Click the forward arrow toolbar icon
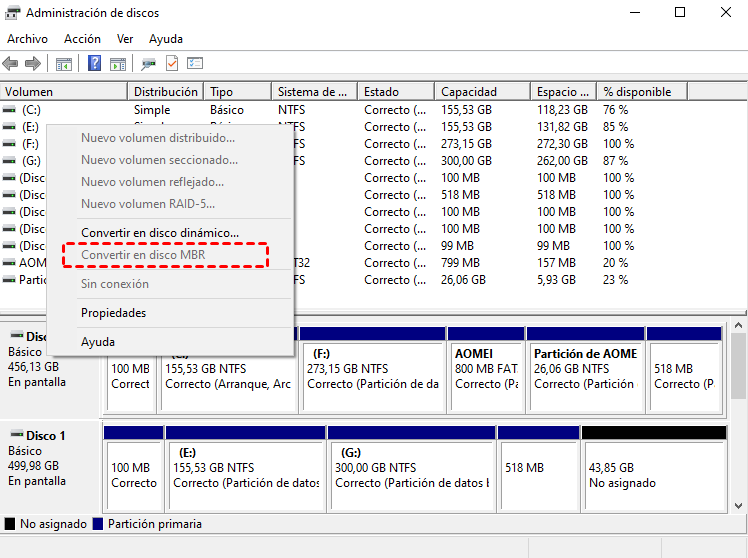This screenshot has height=558, width=748. (33, 64)
